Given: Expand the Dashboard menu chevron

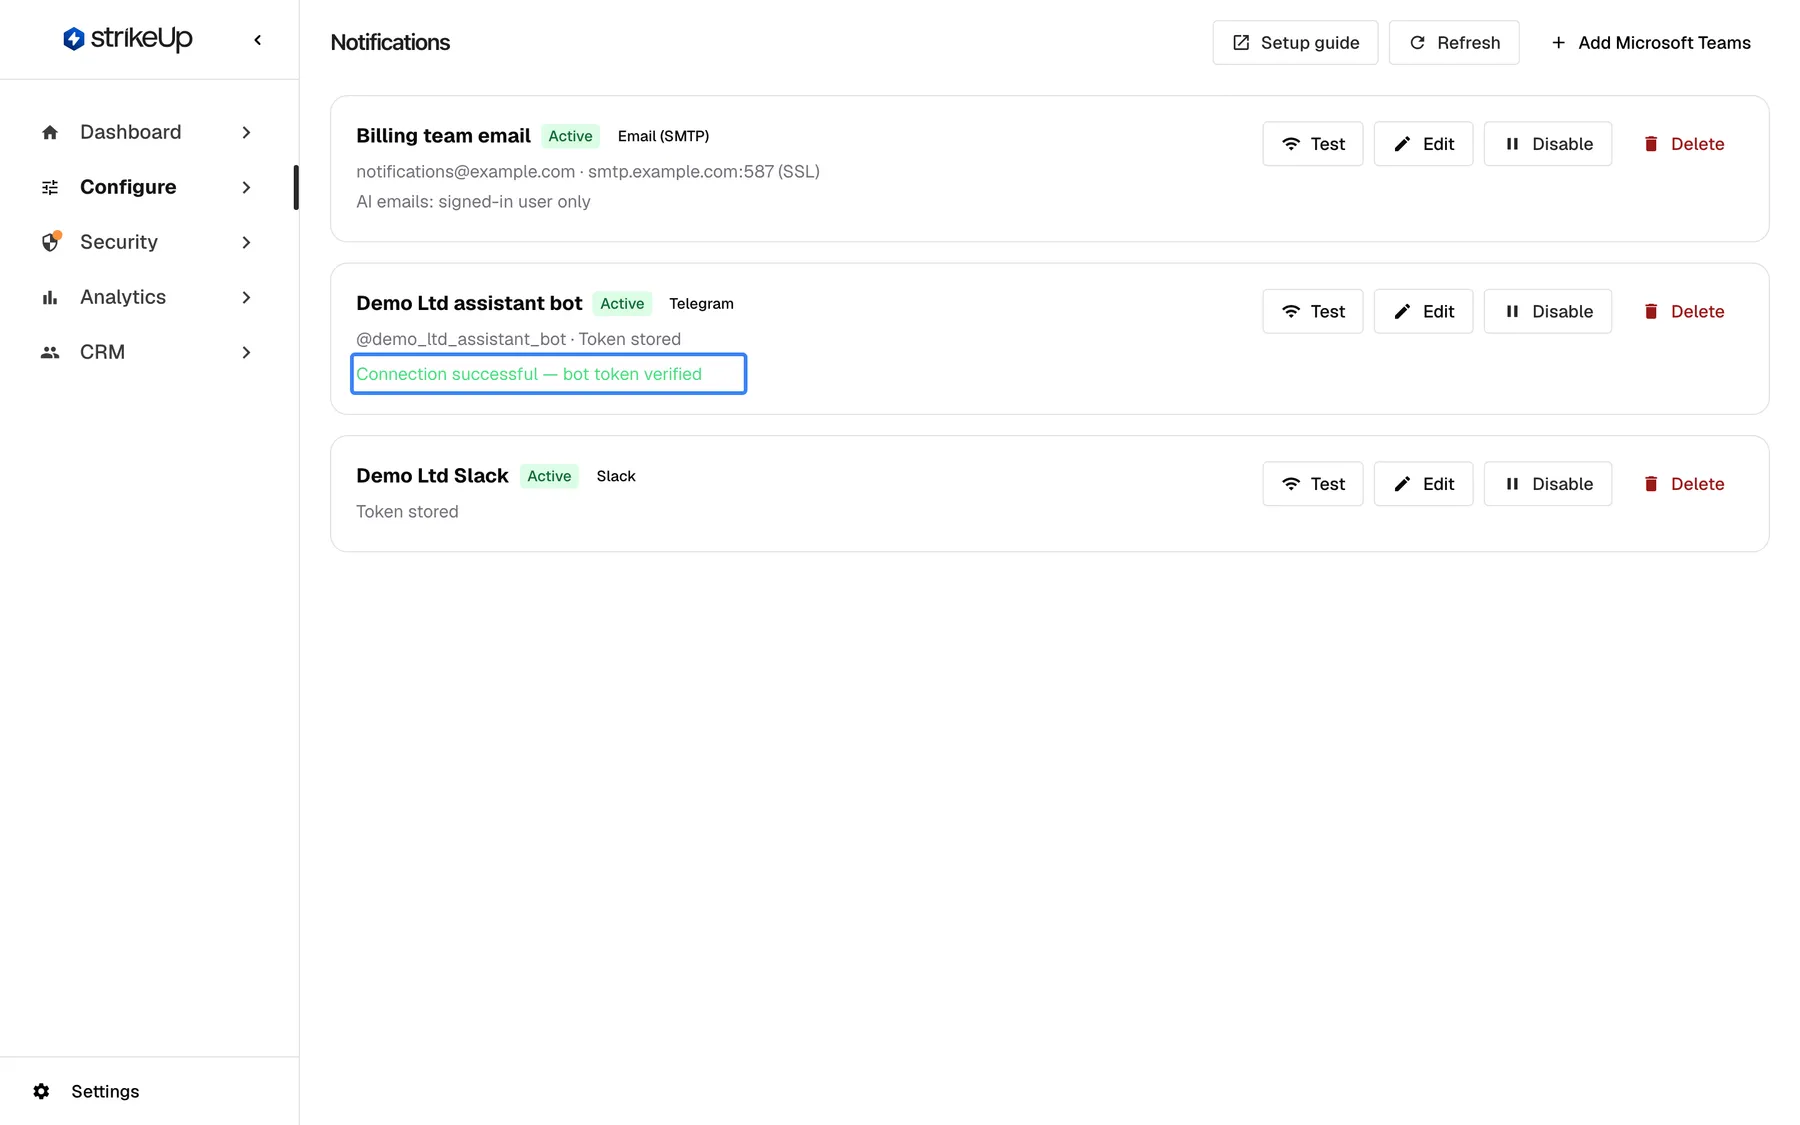Looking at the screenshot, I should [x=246, y=132].
